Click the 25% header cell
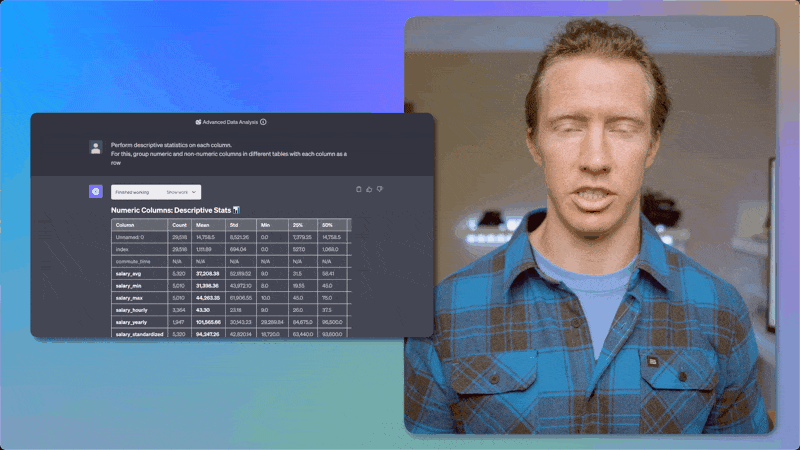Screen dimensions: 800x450 303,225
